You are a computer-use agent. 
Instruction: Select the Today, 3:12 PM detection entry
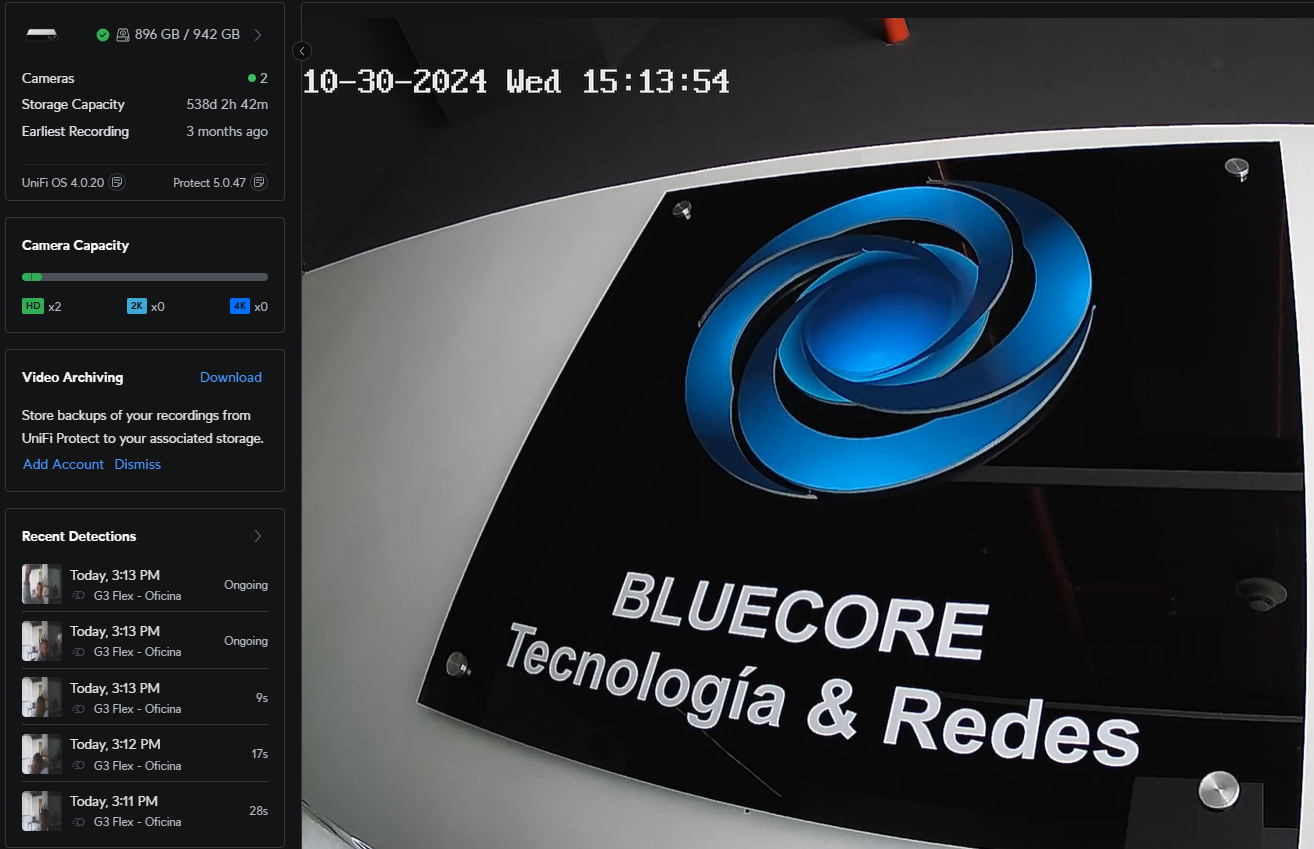145,754
